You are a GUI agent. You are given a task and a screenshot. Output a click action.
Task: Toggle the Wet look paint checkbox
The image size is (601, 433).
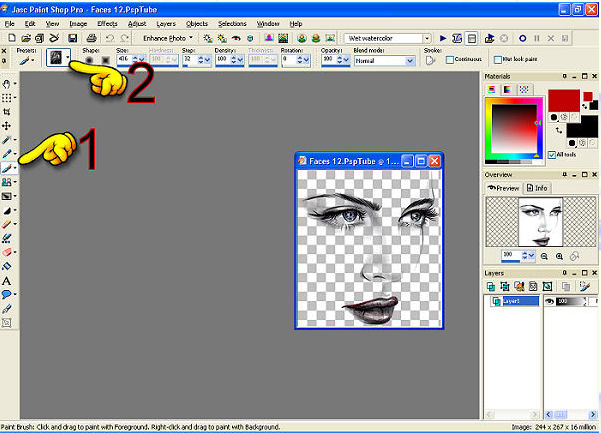[x=498, y=60]
